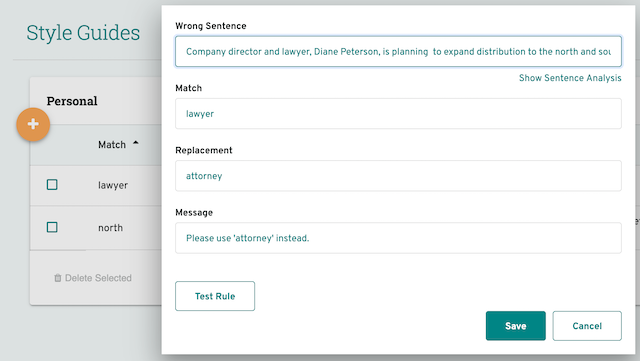Click Delete Selected in the Personal panel
The image size is (640, 361).
point(93,278)
